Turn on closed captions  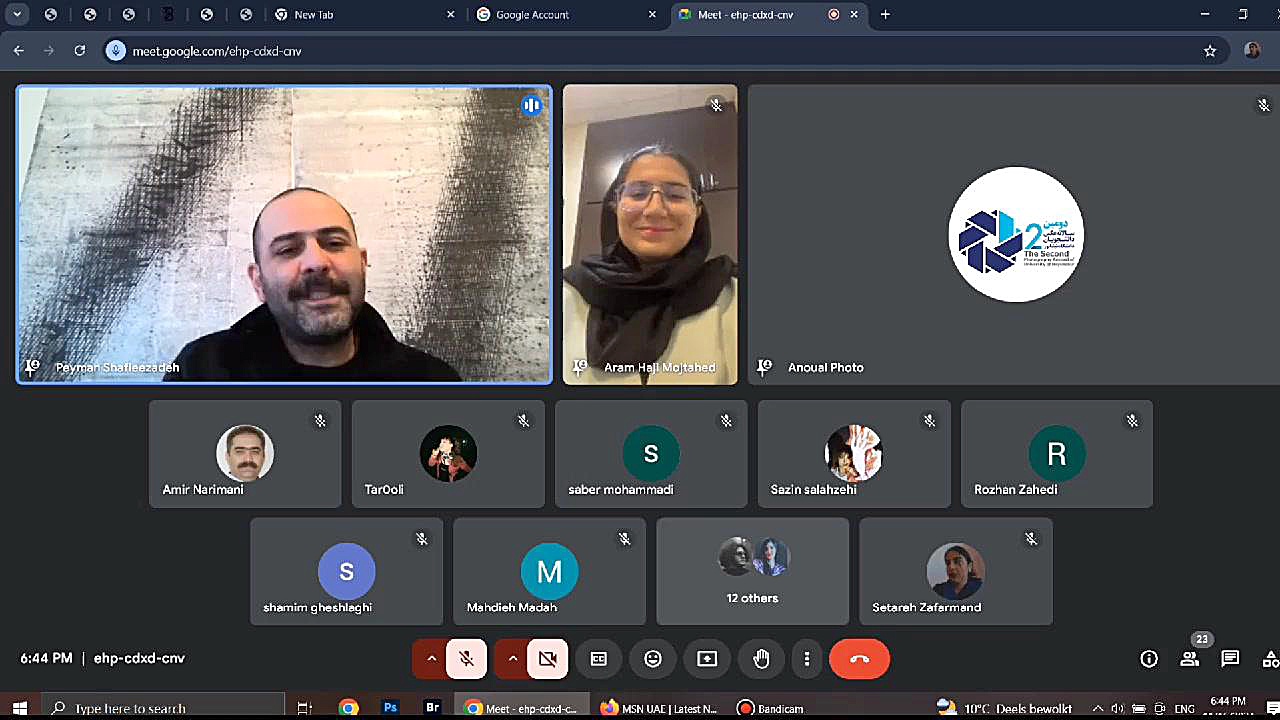599,659
